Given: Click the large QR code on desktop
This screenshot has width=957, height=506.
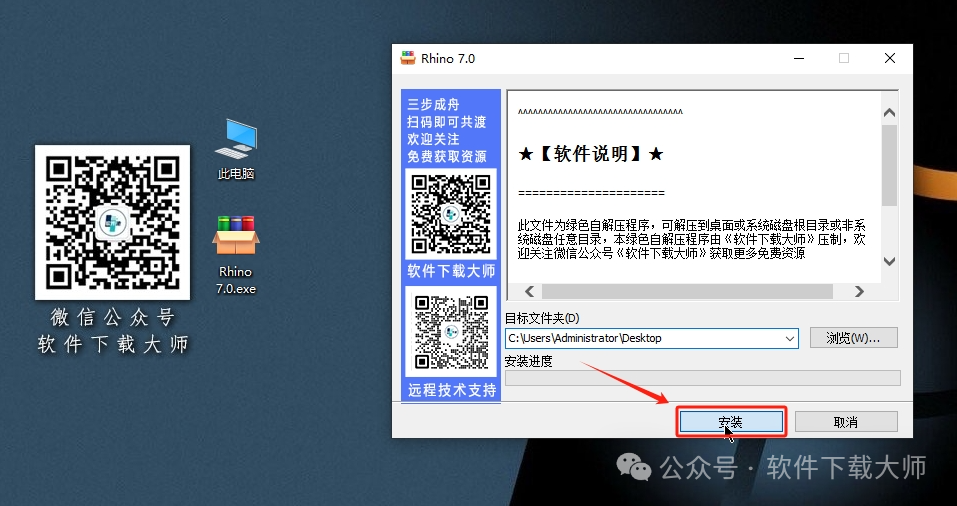Looking at the screenshot, I should click(112, 223).
